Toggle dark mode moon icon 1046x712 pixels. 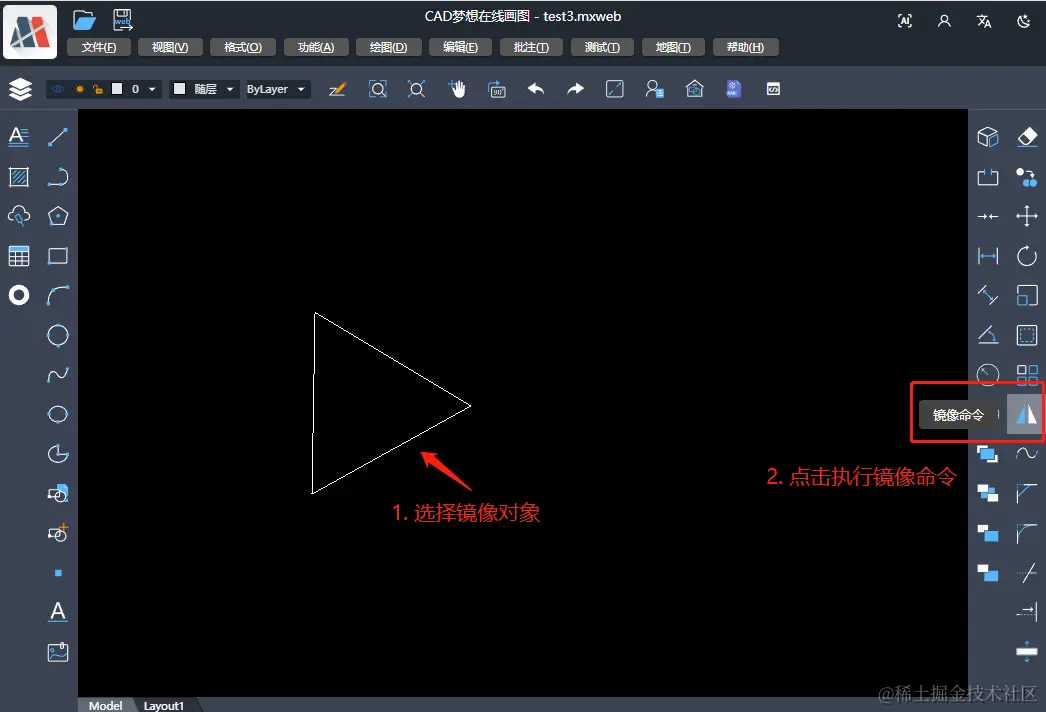pyautogui.click(x=1023, y=21)
